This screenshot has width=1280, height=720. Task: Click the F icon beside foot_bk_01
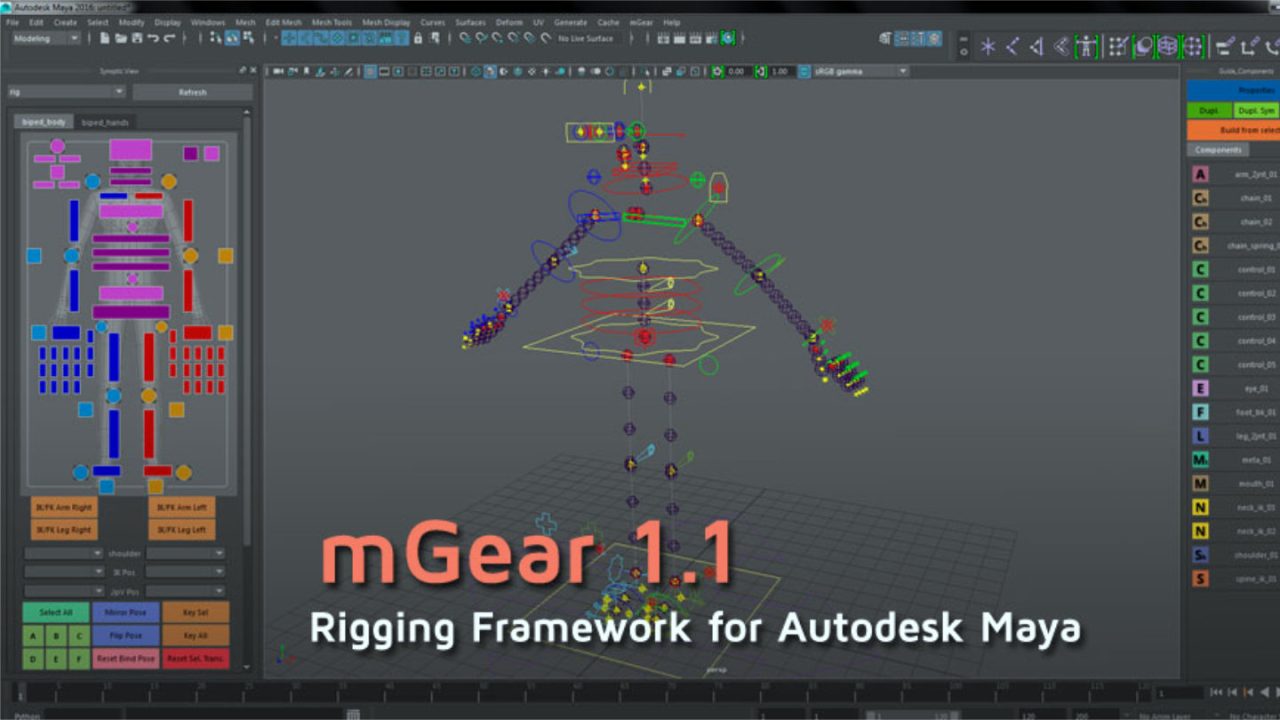point(1201,412)
